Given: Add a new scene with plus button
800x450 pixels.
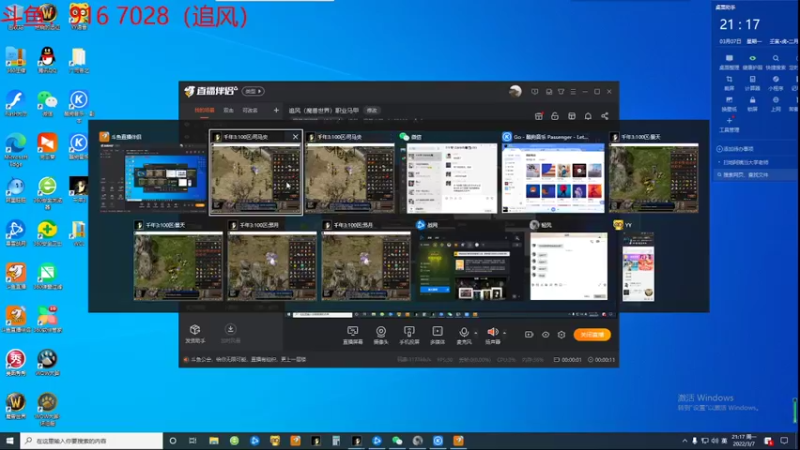Looking at the screenshot, I should (x=276, y=110).
